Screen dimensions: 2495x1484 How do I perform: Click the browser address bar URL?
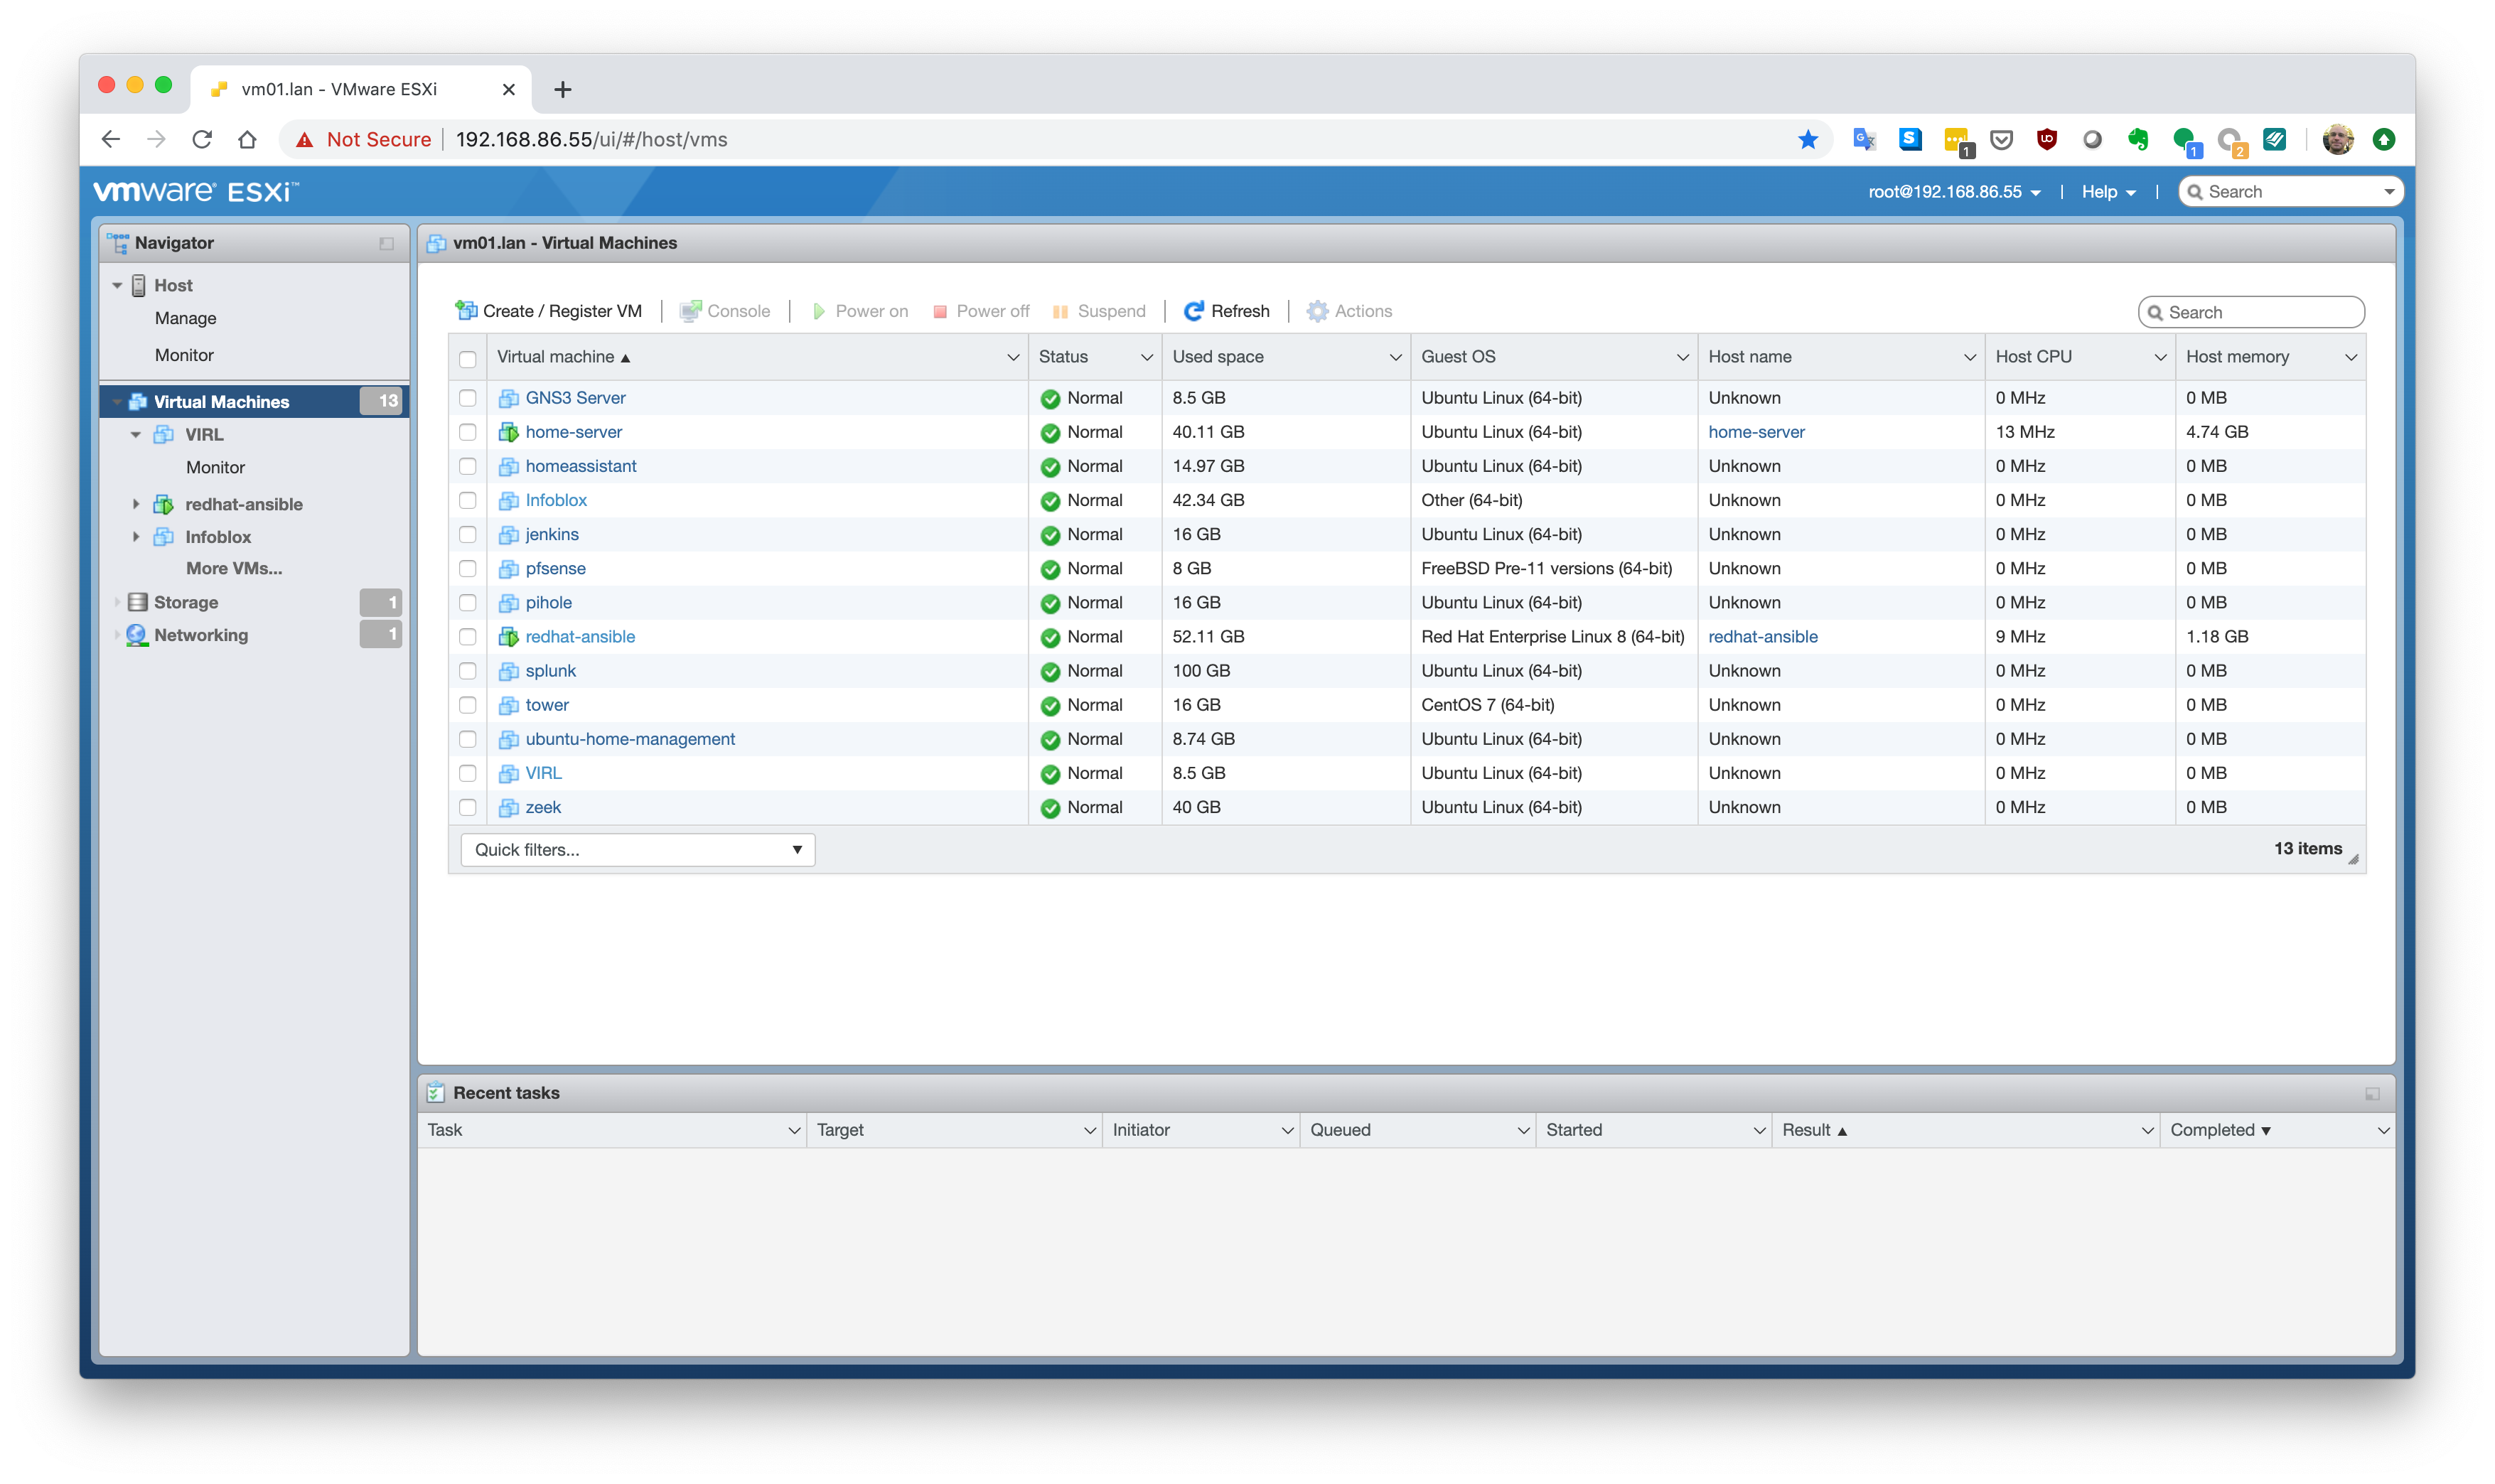pyautogui.click(x=592, y=140)
